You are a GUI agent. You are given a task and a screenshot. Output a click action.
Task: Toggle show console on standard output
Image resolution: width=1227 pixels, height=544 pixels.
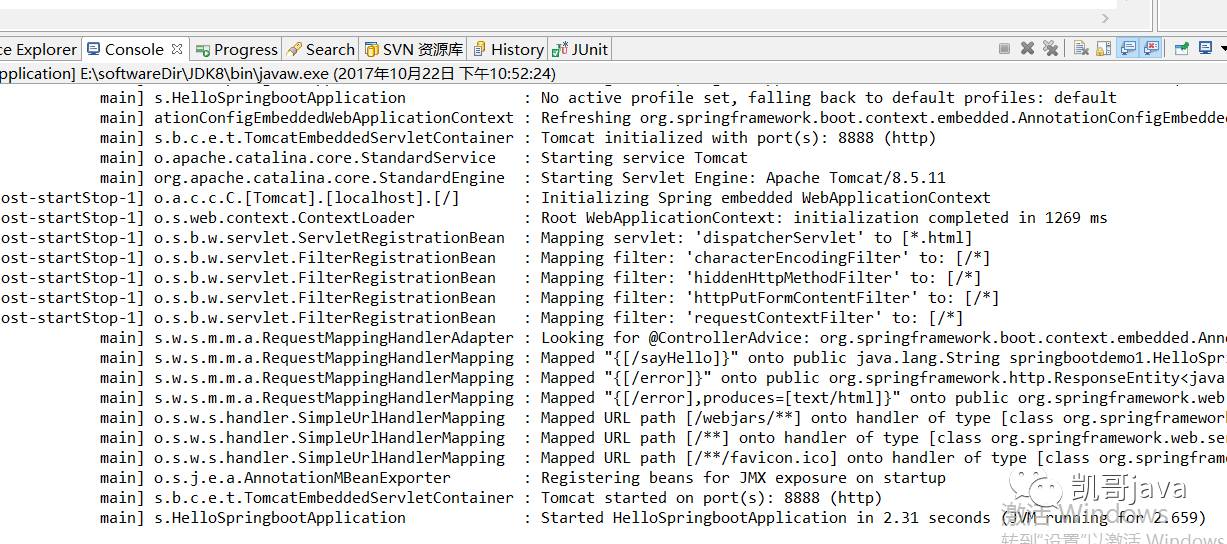click(x=1128, y=48)
